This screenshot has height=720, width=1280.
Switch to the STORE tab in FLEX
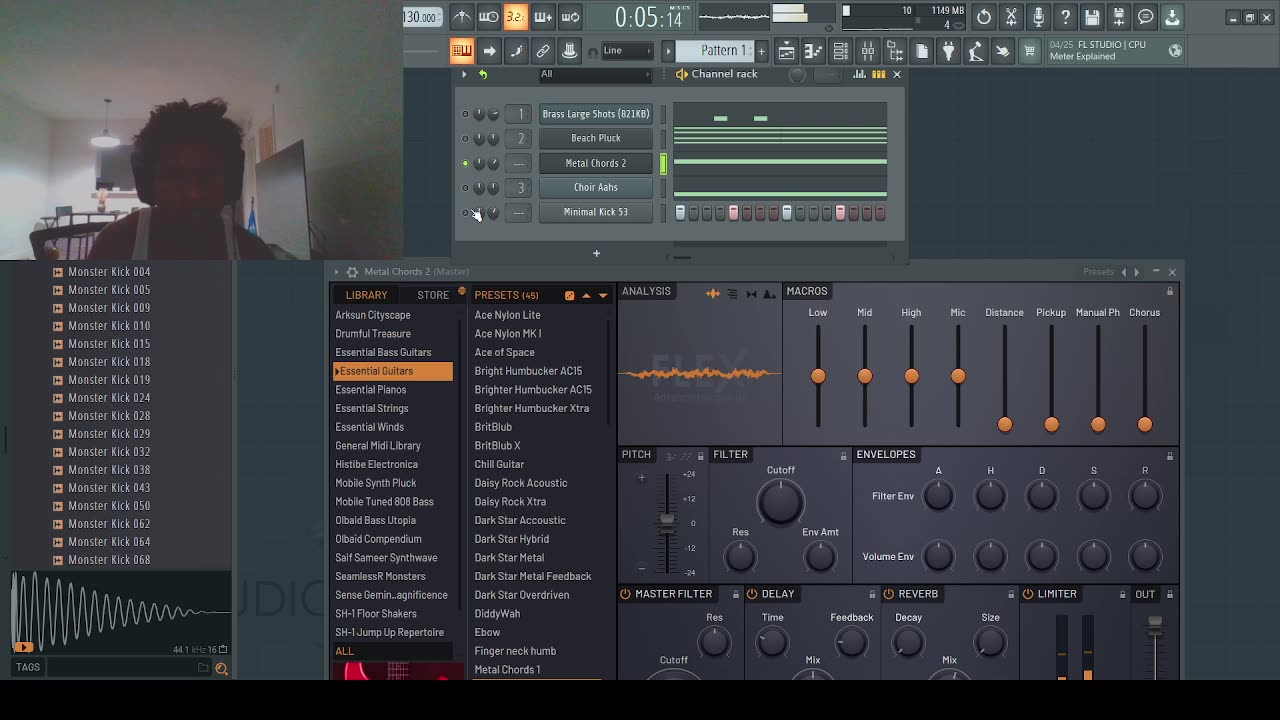point(433,295)
